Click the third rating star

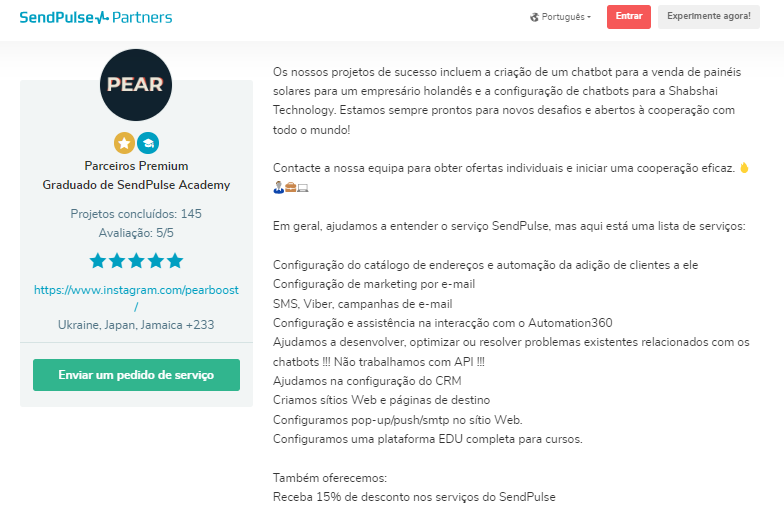coord(136,261)
